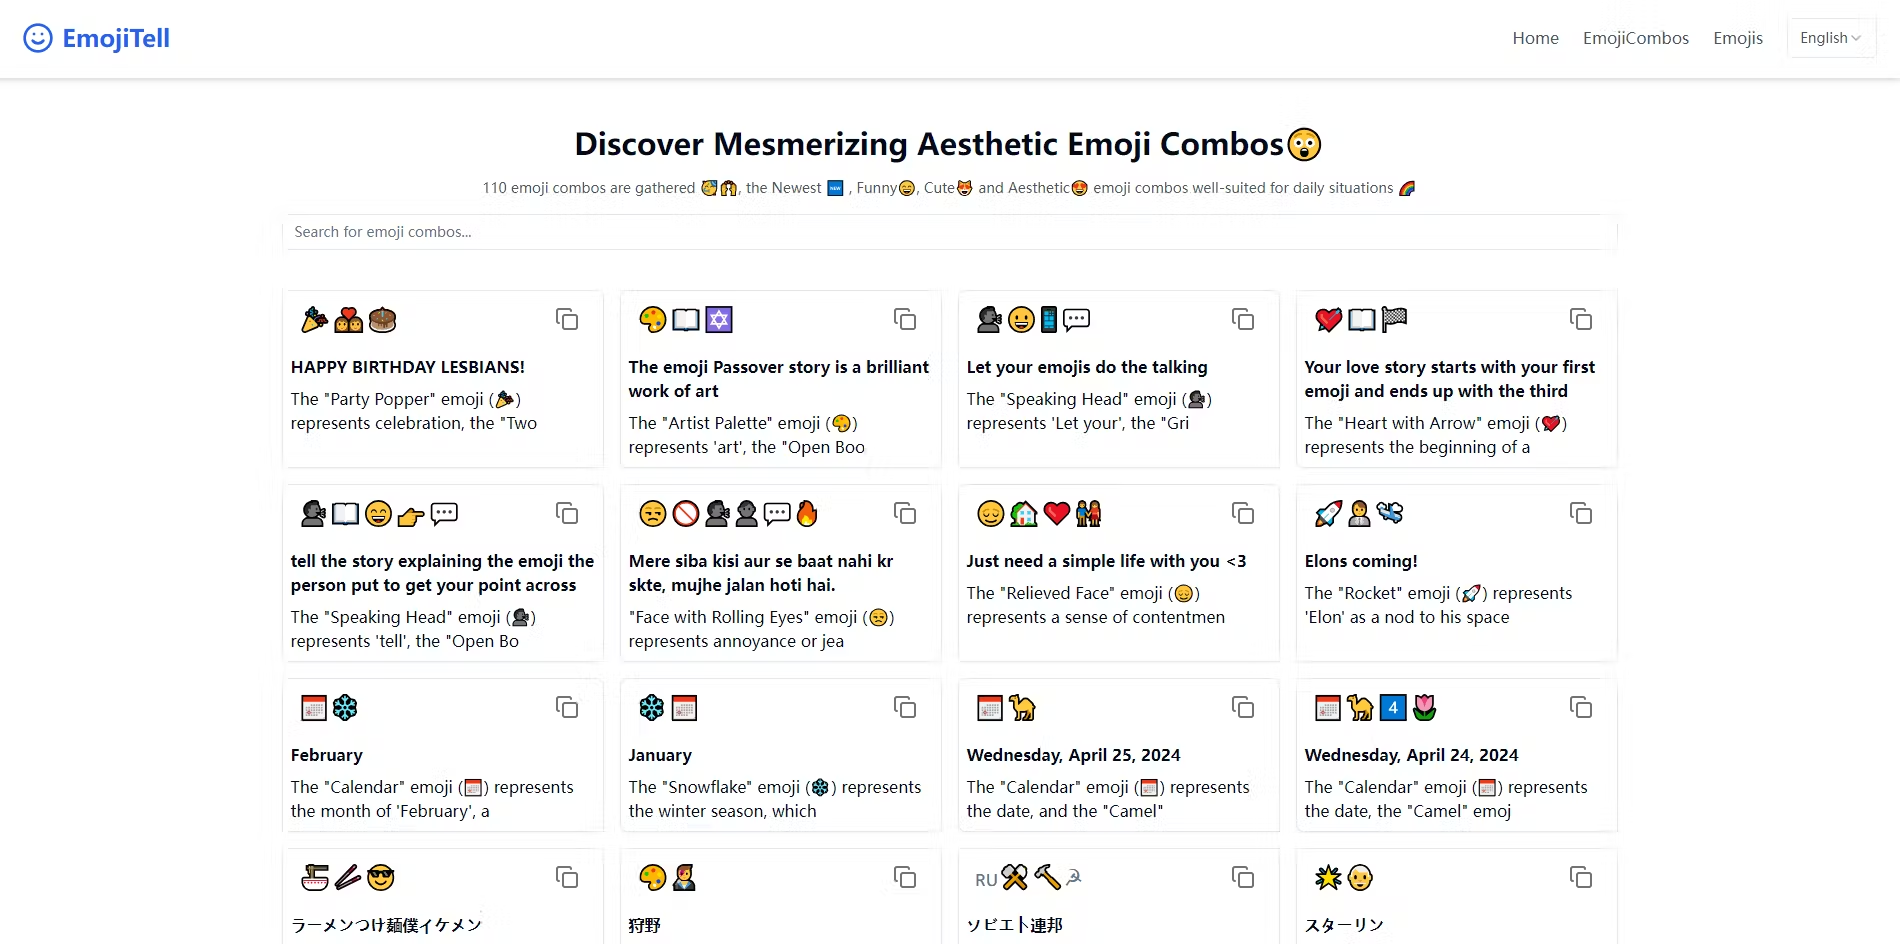Open the Emojis navigation link
The image size is (1900, 944).
pos(1737,38)
